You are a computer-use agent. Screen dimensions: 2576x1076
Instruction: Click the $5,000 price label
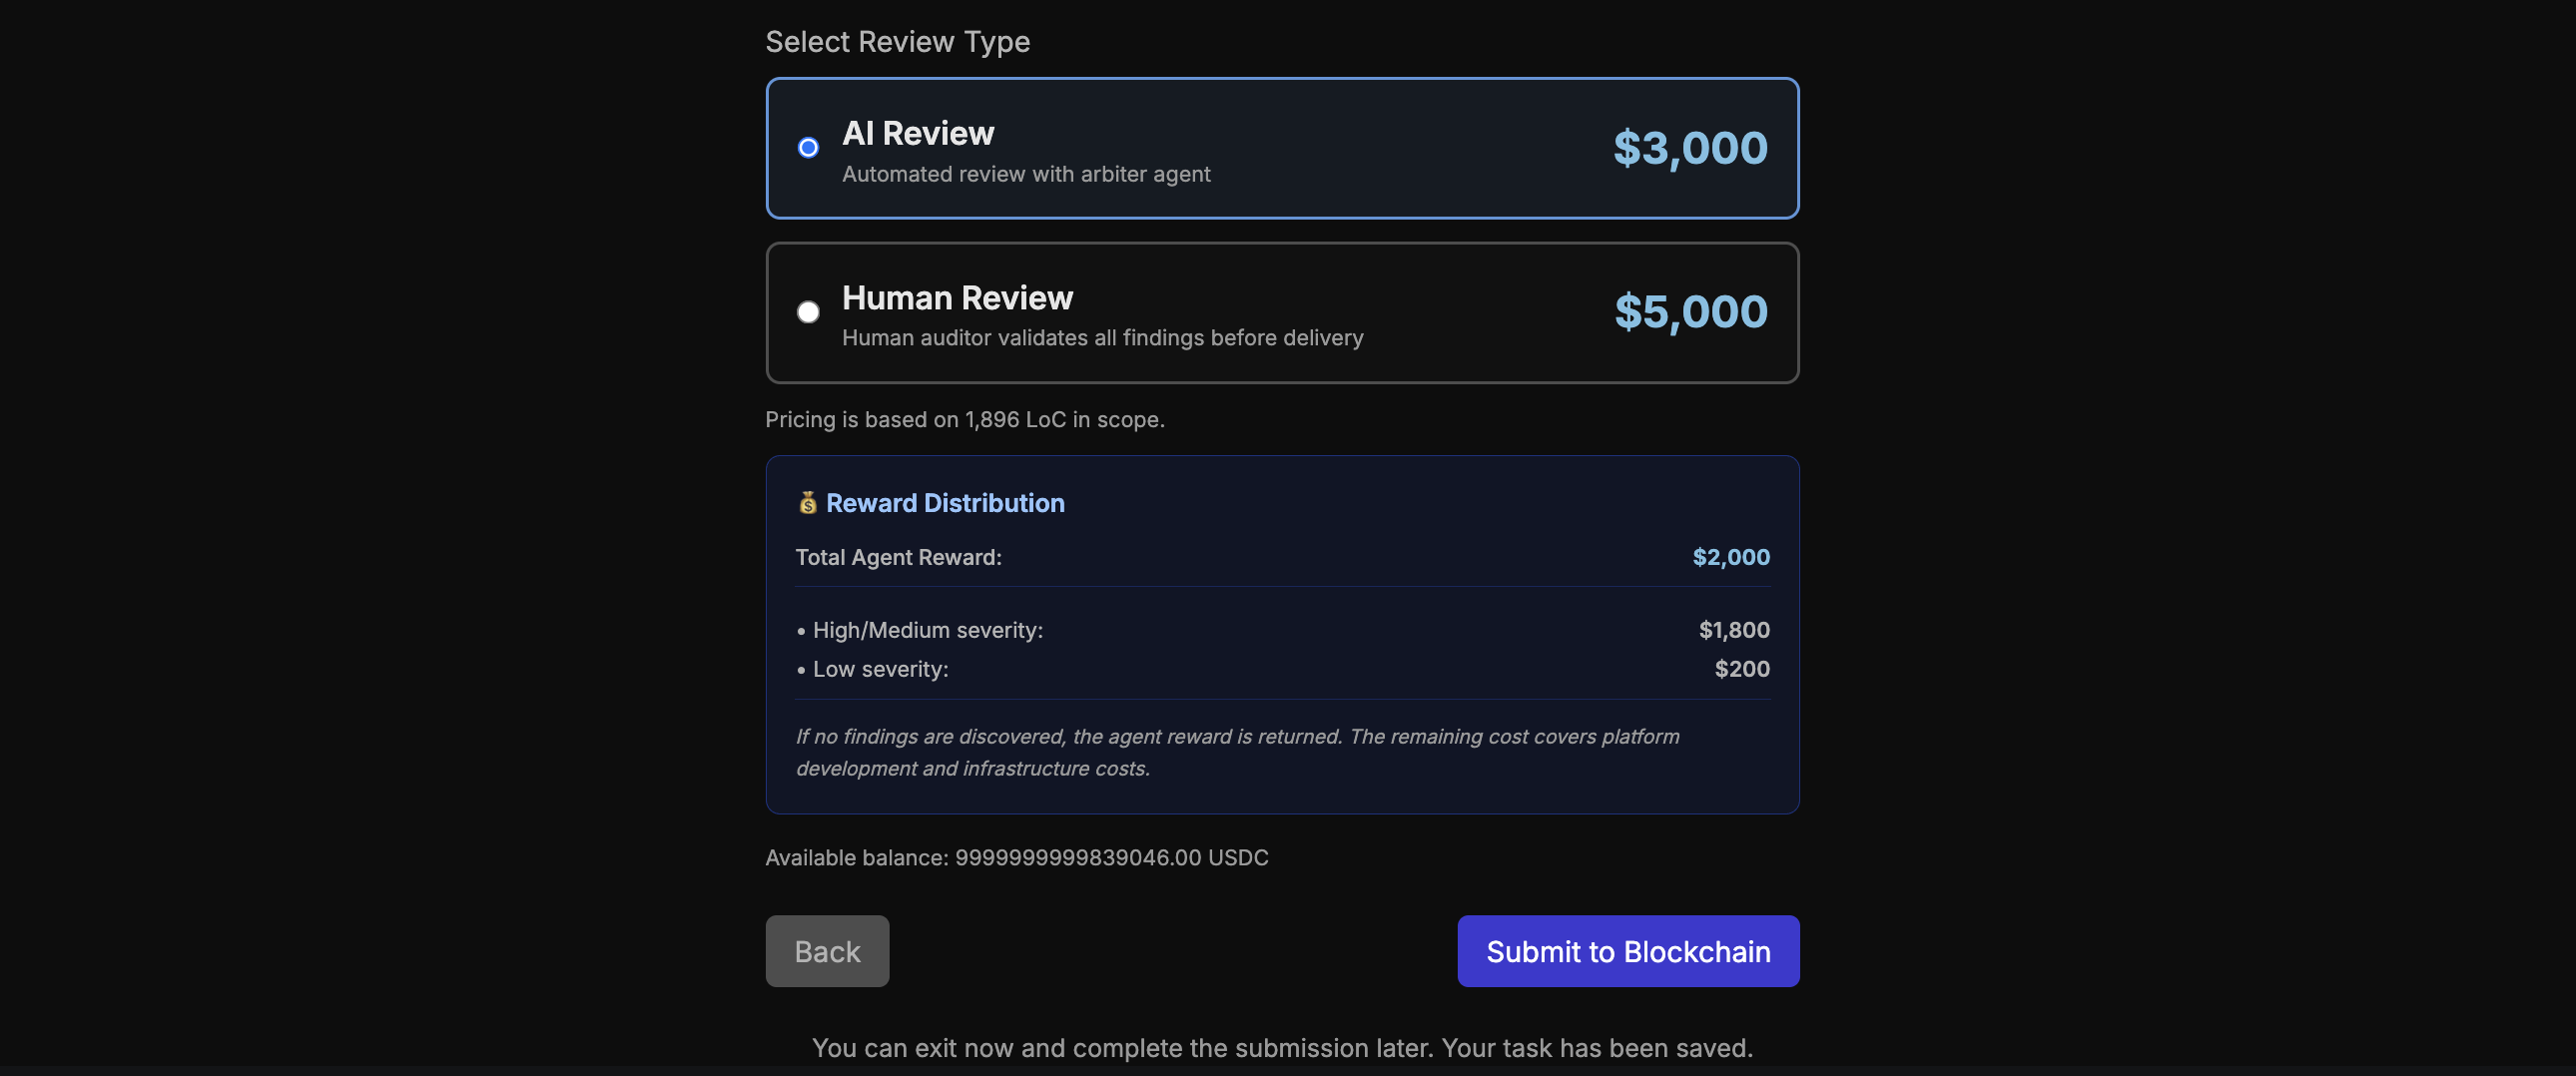[1689, 311]
